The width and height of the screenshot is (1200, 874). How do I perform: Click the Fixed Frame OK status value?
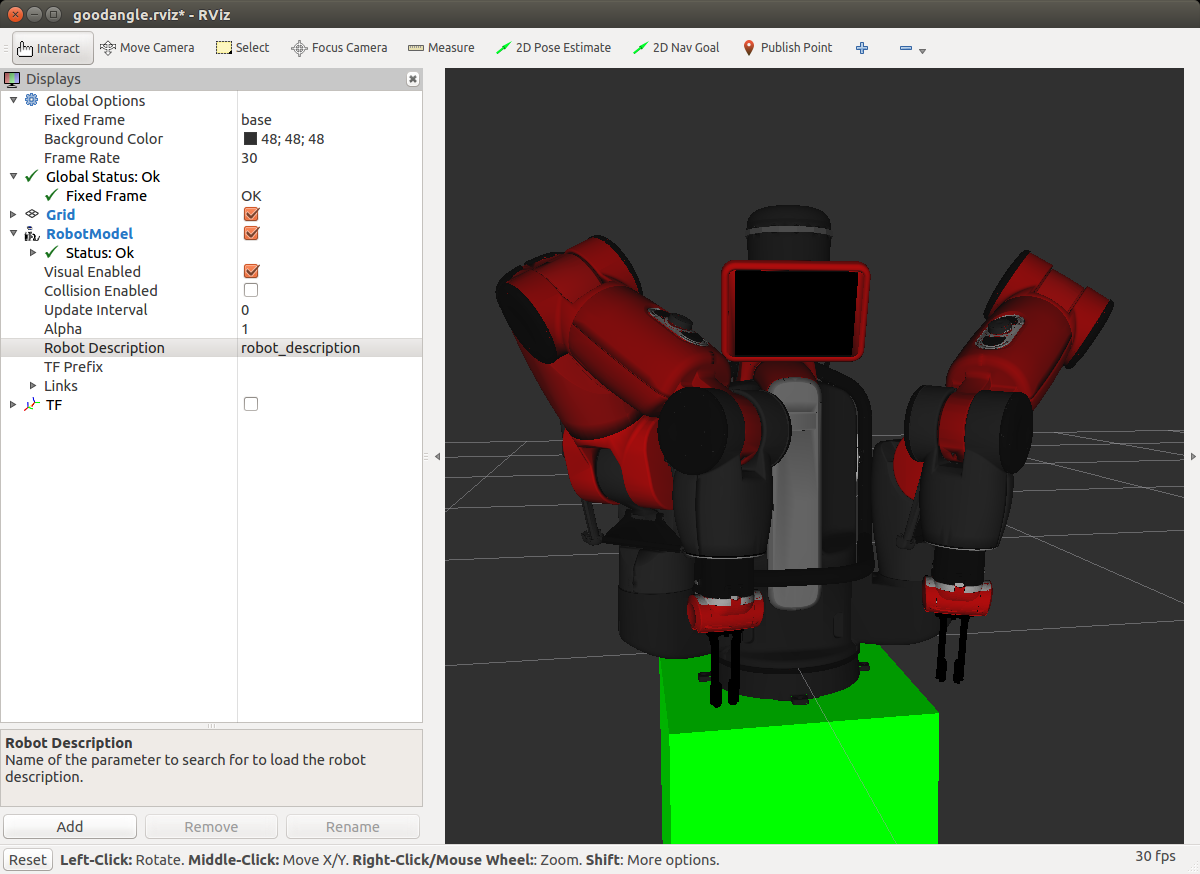[251, 195]
